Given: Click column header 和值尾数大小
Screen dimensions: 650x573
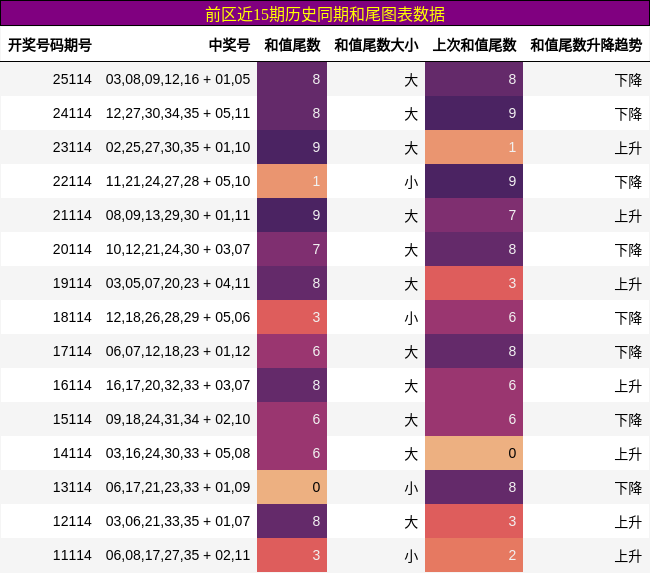Looking at the screenshot, I should (376, 45).
